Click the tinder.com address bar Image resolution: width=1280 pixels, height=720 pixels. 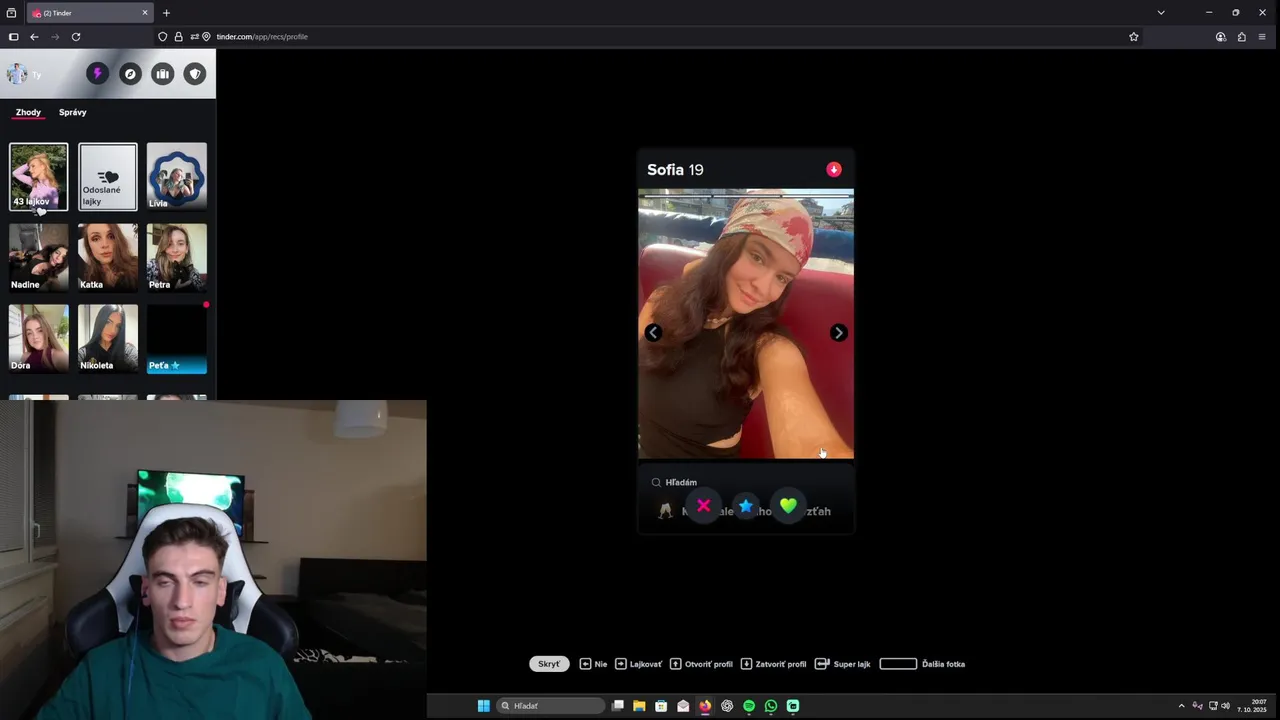click(x=650, y=37)
